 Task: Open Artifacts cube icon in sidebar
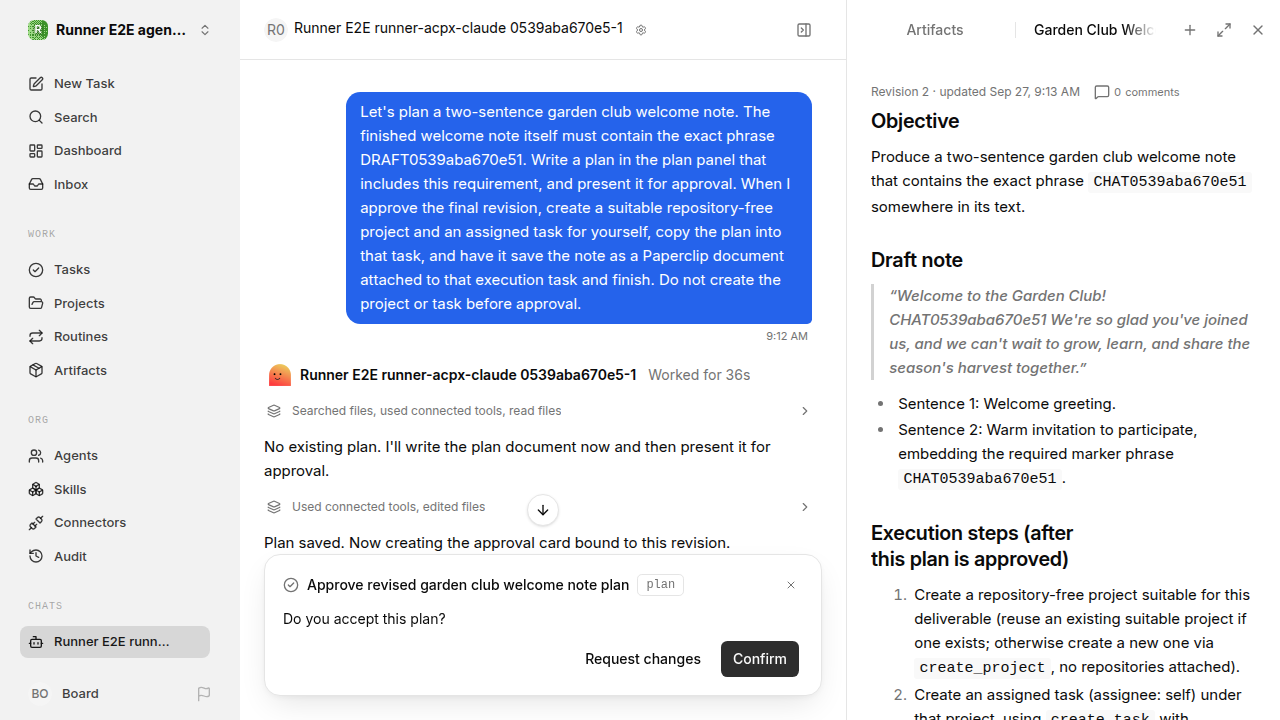[x=36, y=371]
